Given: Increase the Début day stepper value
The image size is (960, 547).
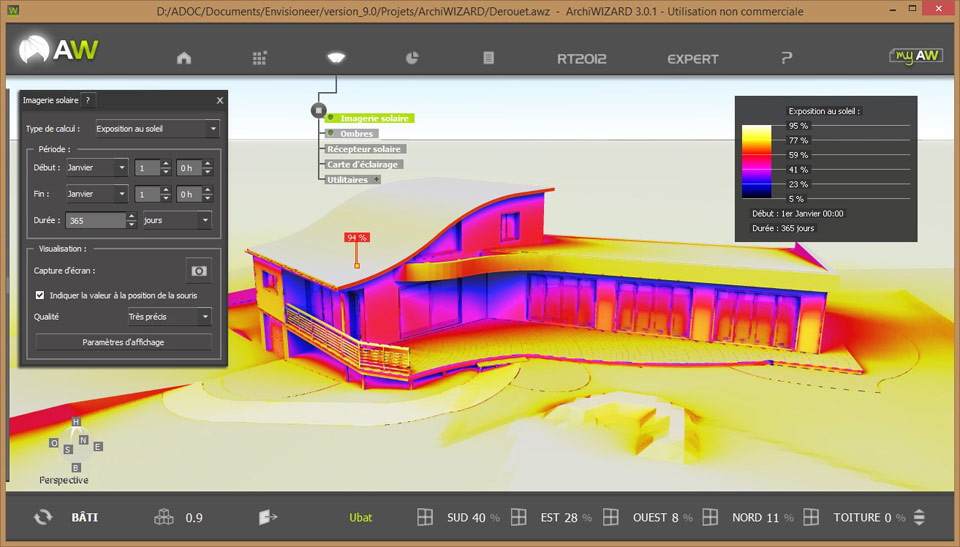Looking at the screenshot, I should (x=165, y=164).
